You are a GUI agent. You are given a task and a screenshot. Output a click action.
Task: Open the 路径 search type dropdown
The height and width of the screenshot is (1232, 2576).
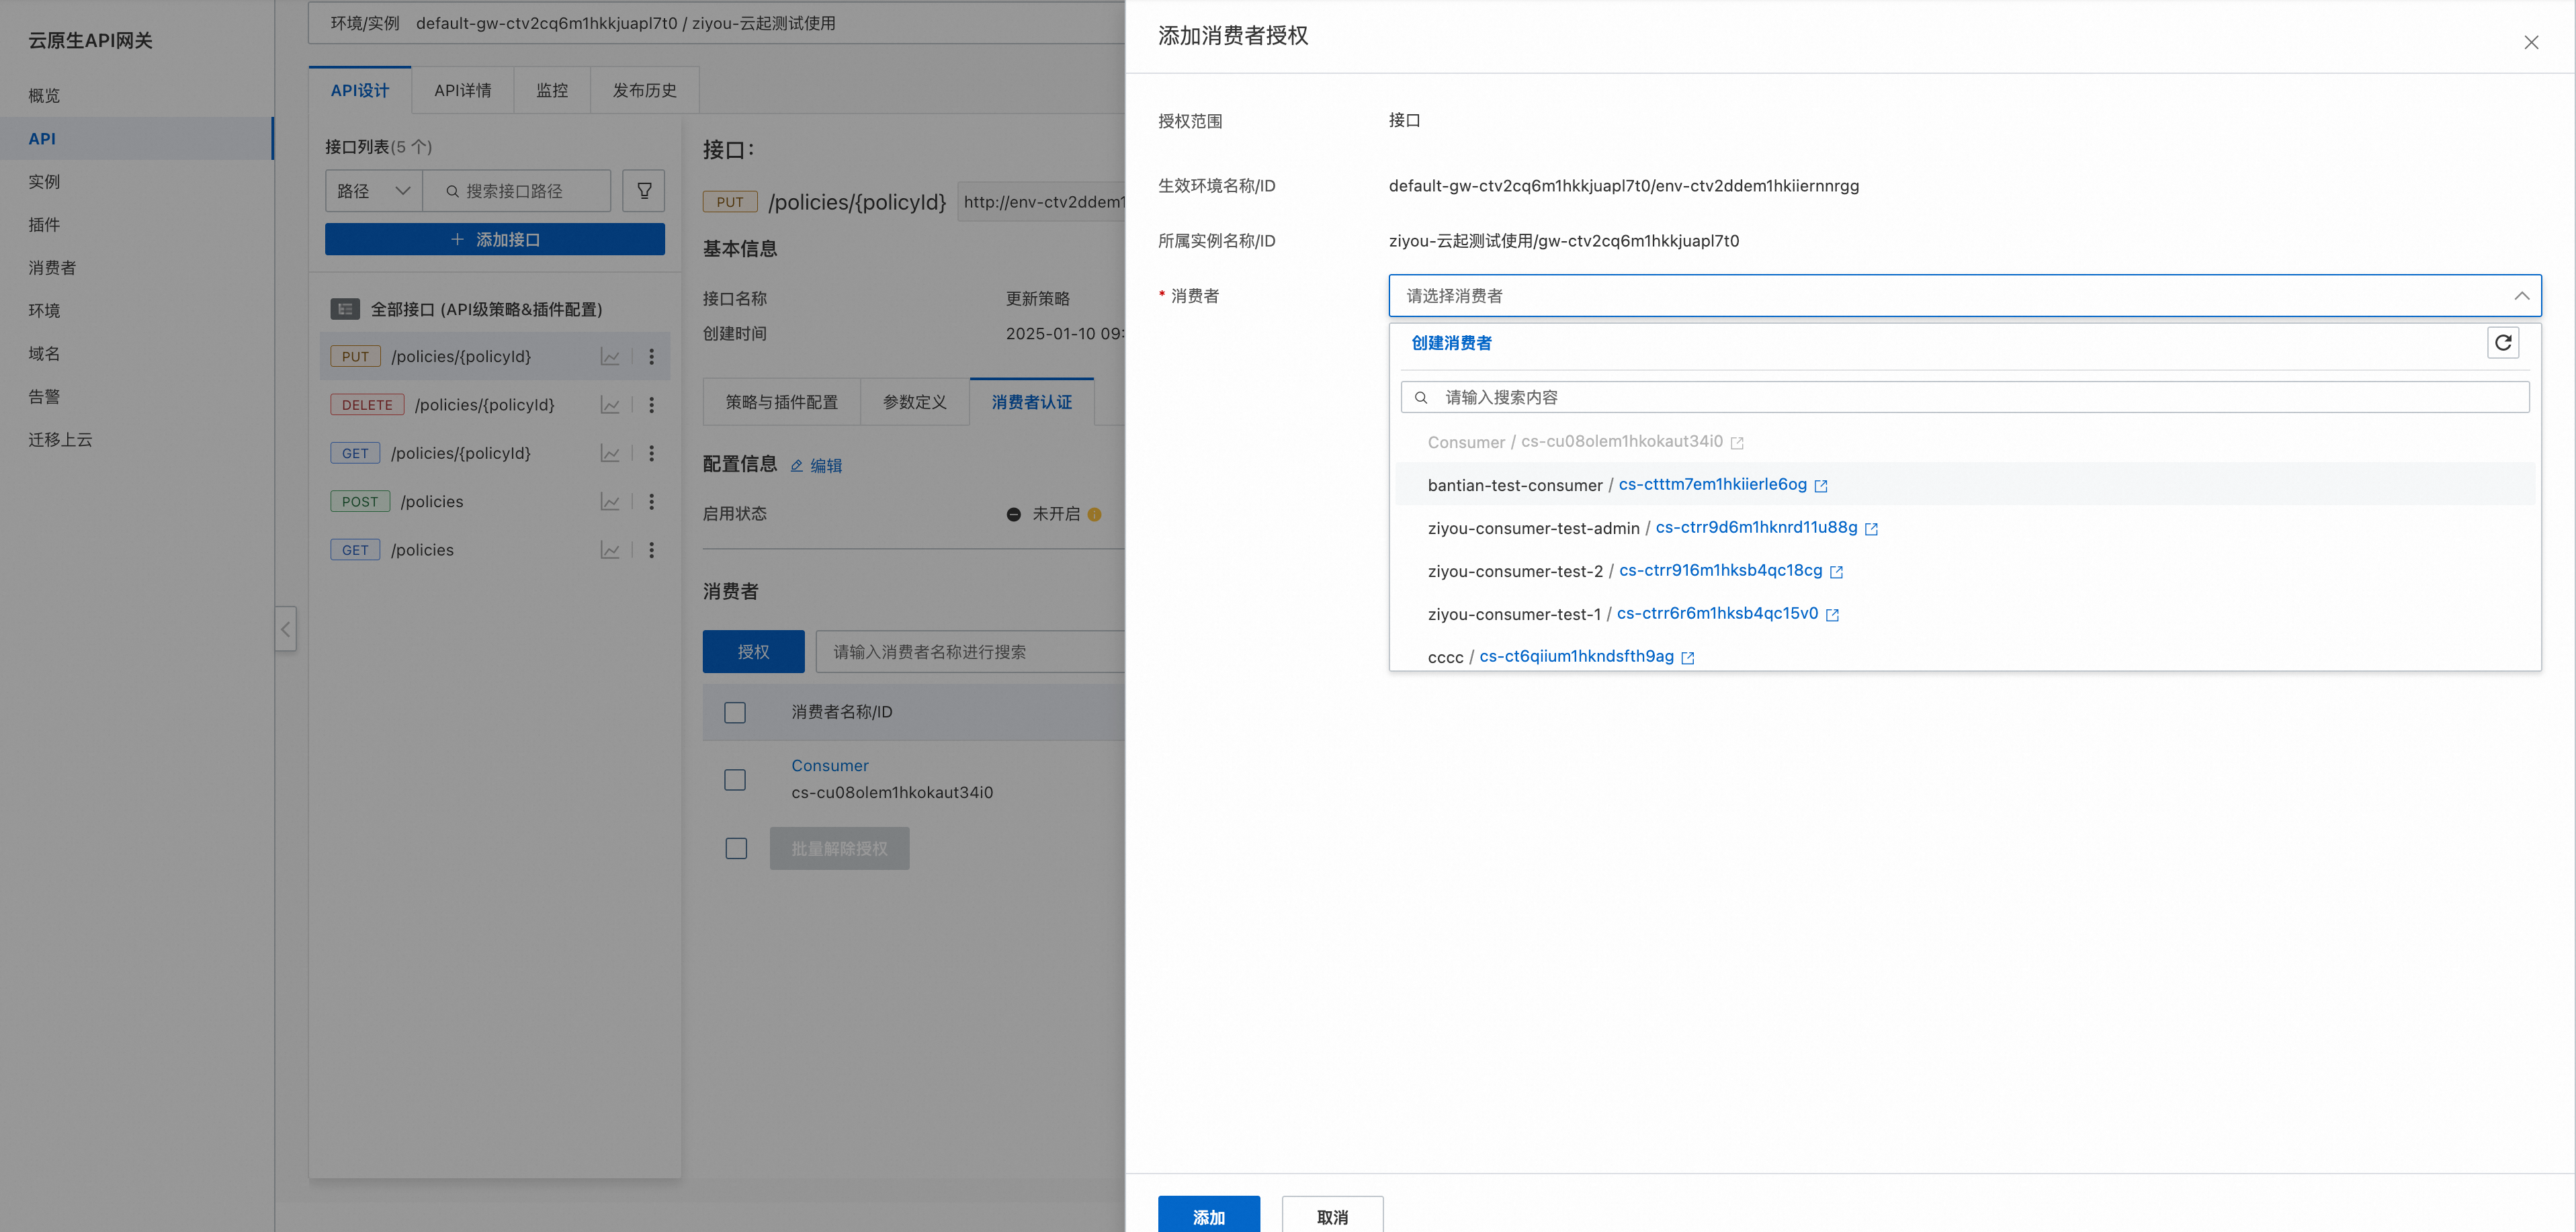coord(373,190)
